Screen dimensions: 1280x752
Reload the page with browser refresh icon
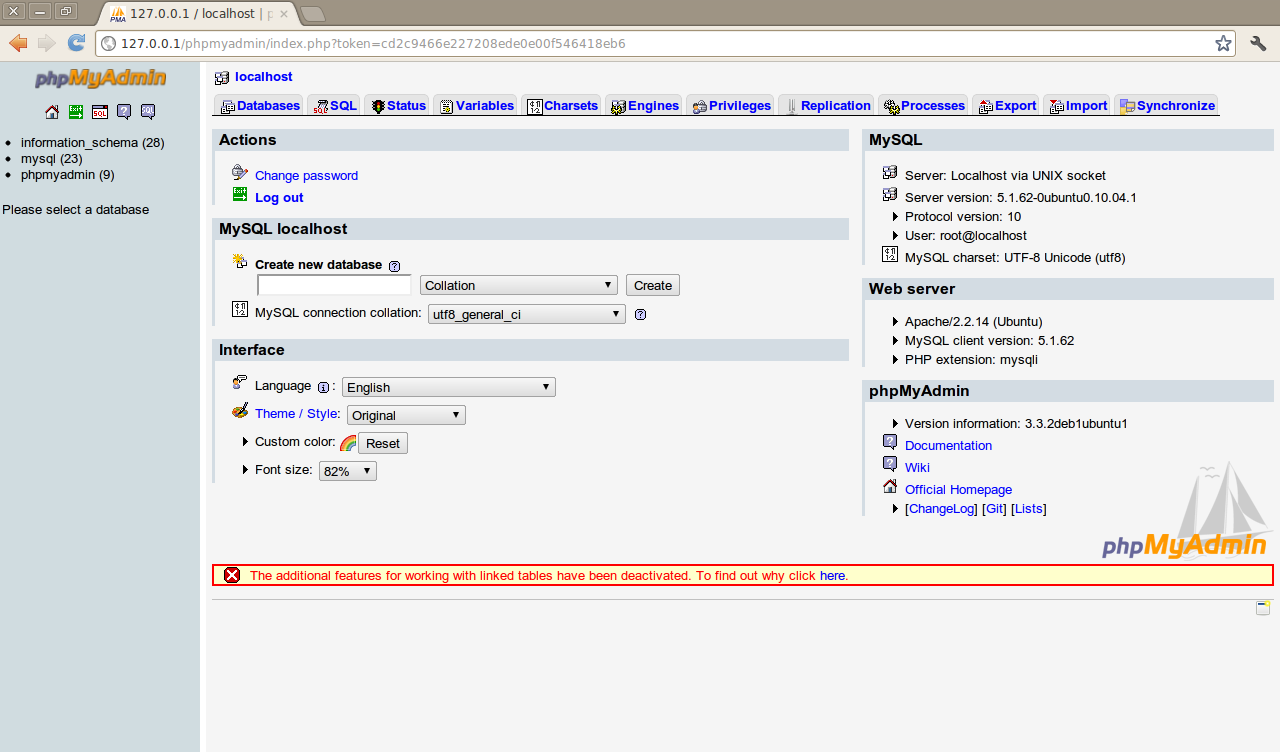(x=76, y=43)
